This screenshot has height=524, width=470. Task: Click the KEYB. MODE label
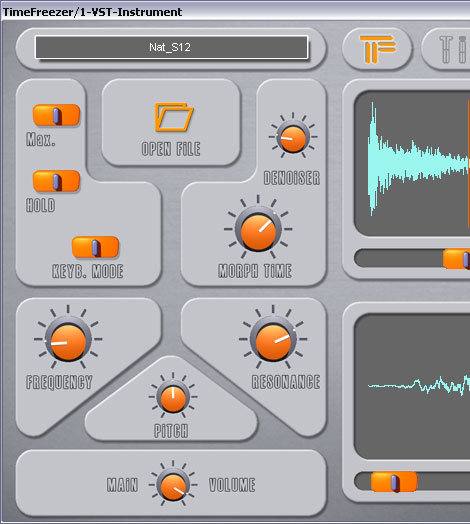[x=88, y=271]
